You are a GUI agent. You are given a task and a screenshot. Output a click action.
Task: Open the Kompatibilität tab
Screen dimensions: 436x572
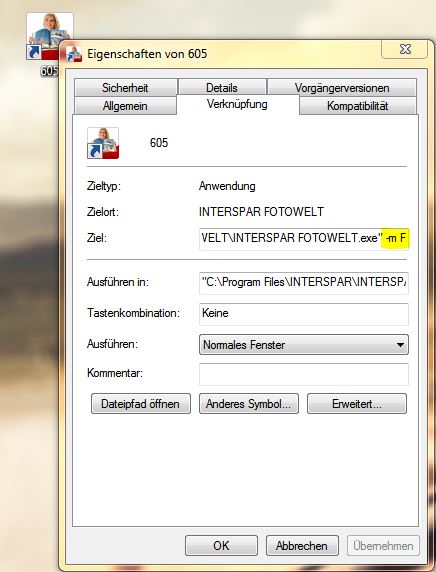point(358,106)
